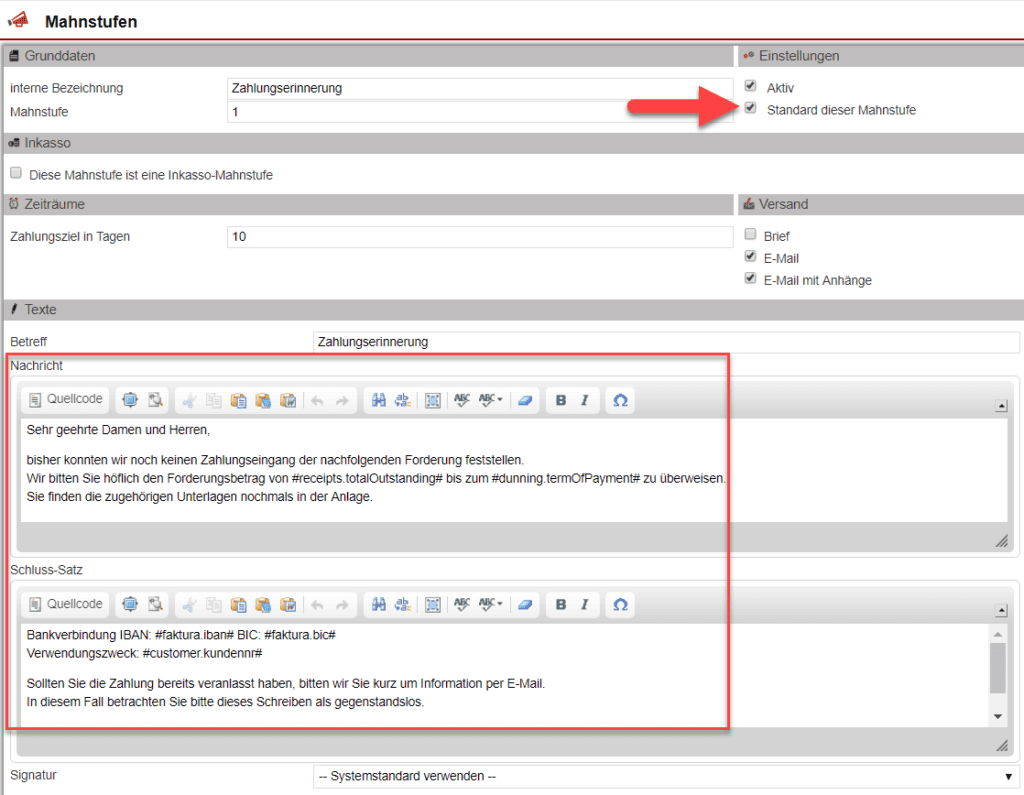Click the Select All icon in the Nachricht toolbar
The height and width of the screenshot is (795, 1024).
(x=432, y=400)
